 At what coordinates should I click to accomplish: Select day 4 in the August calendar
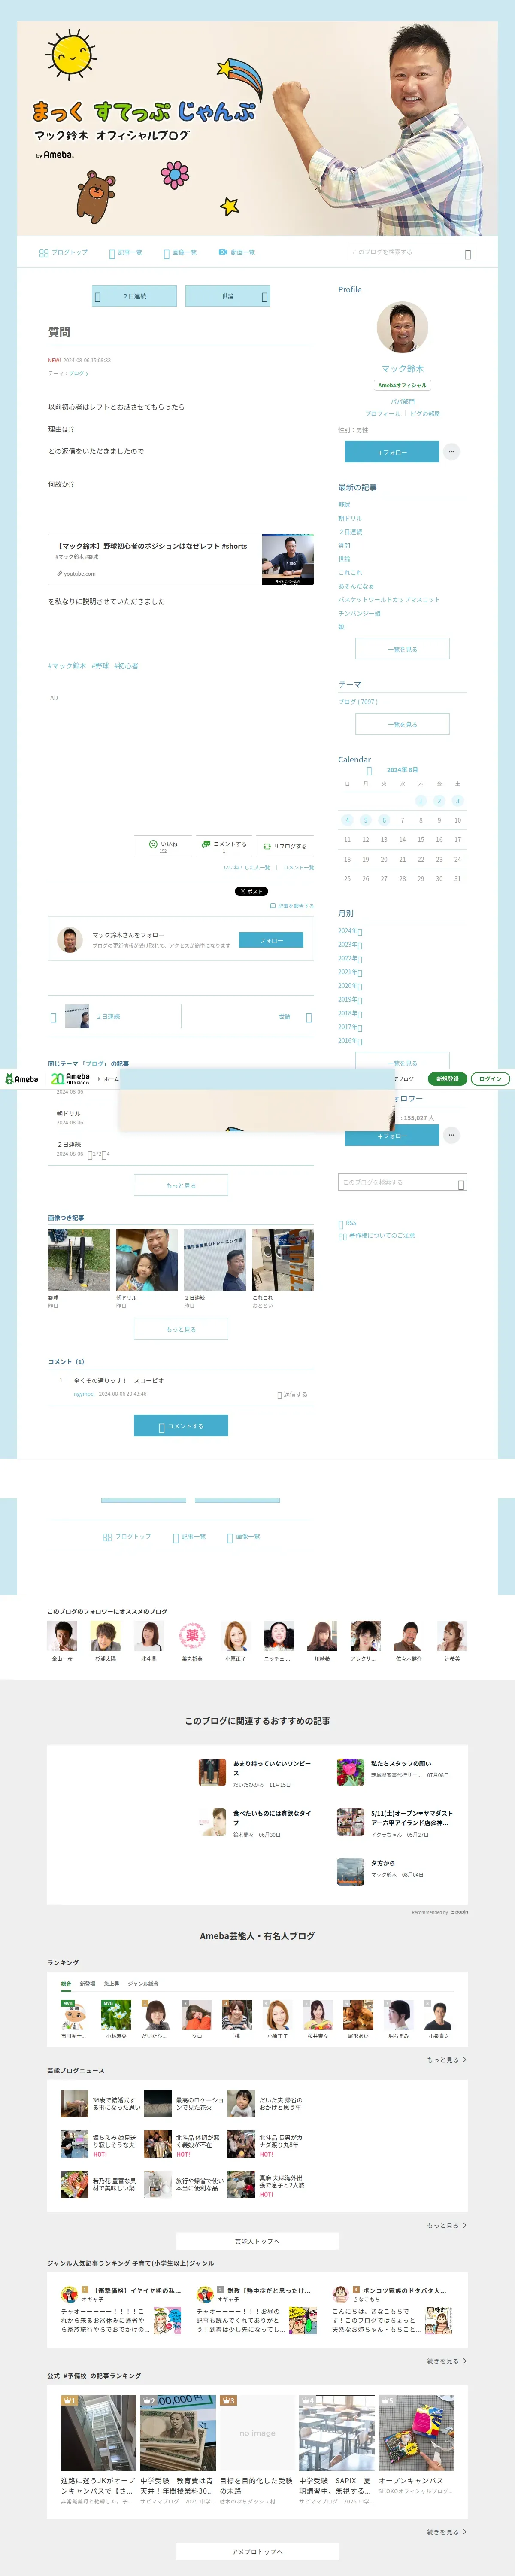[347, 820]
